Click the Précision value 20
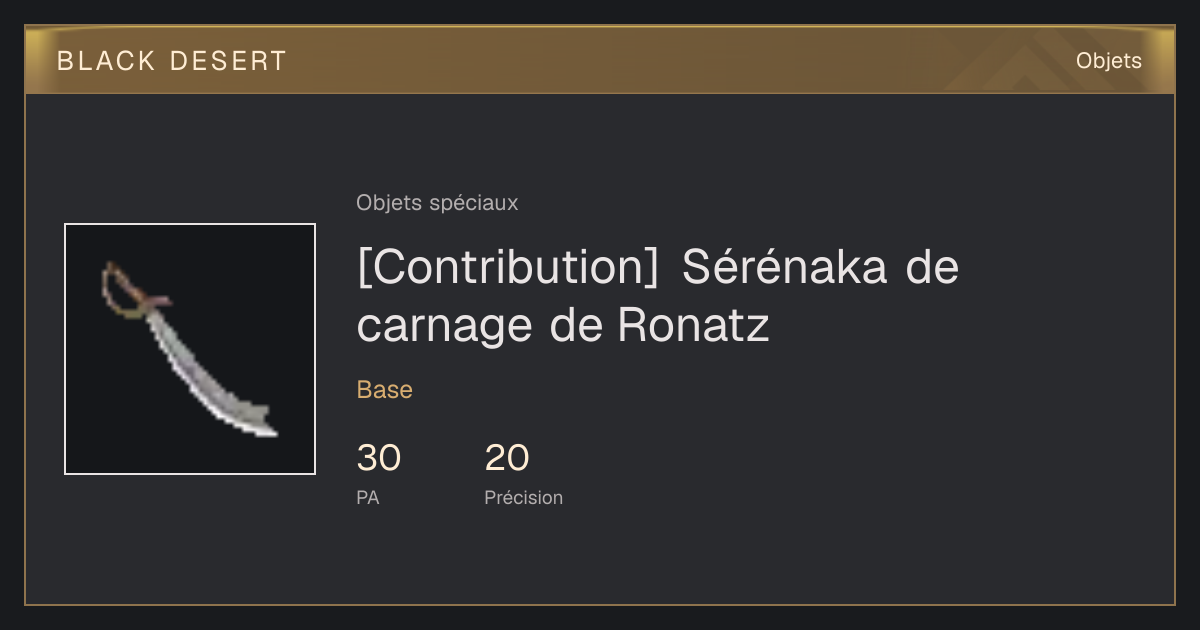 pos(507,458)
